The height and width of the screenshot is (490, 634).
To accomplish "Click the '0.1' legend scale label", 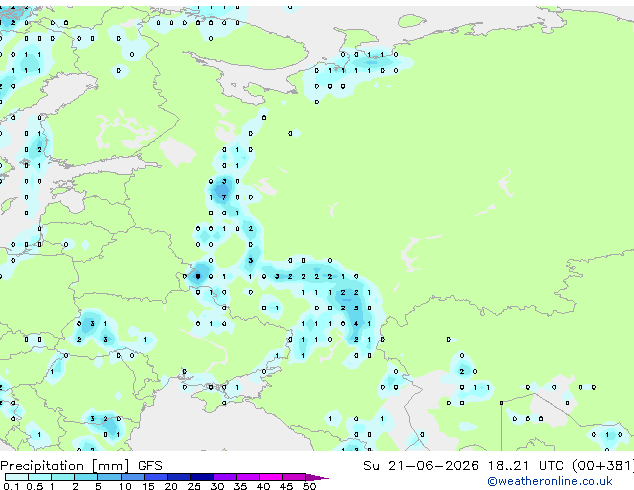I will 11,486.
